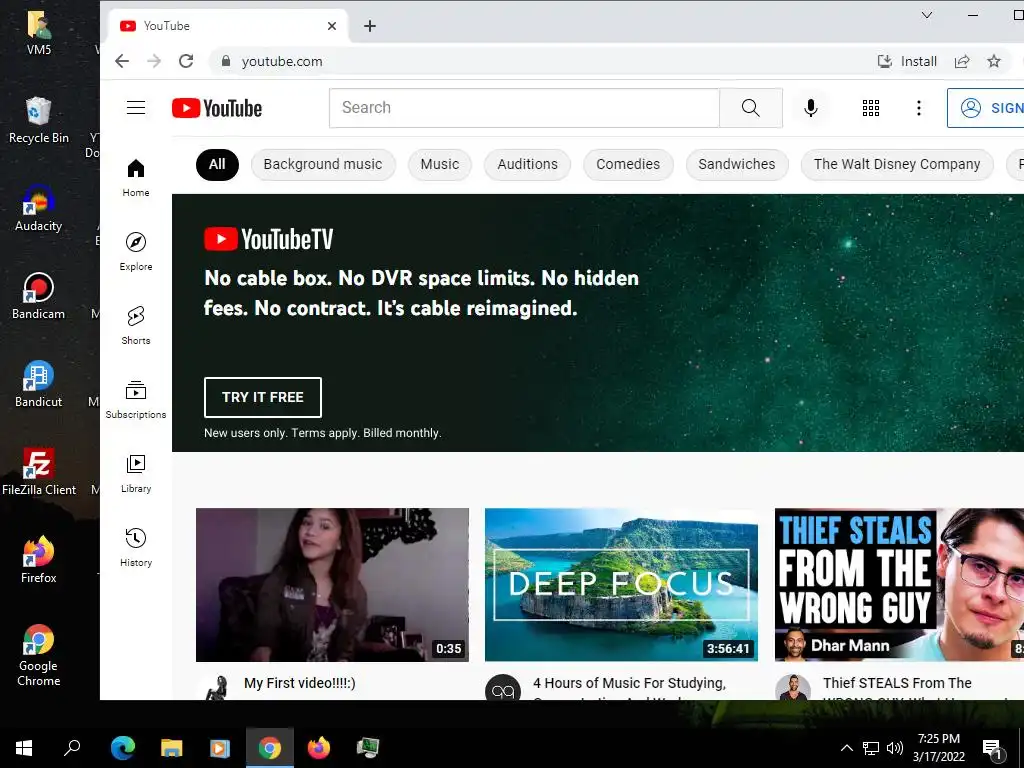
Task: Open Shorts in the sidebar
Action: (136, 325)
